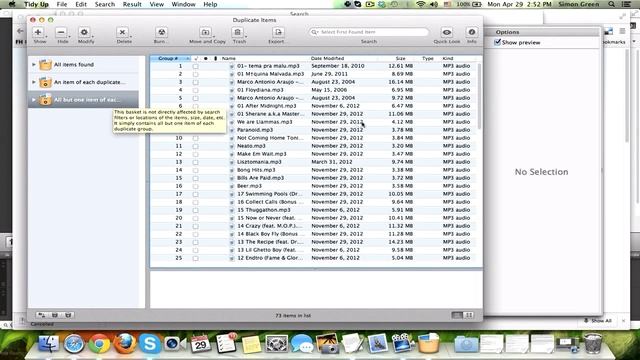The width and height of the screenshot is (640, 360).
Task: Open the Edit menu
Action: (x=81, y=4)
